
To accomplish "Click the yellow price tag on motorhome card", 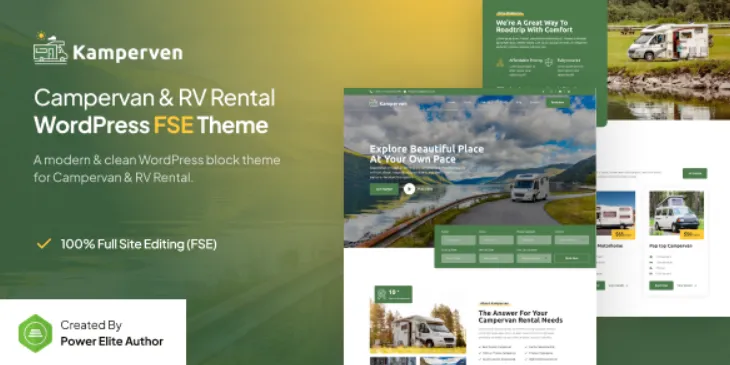I will pyautogui.click(x=623, y=234).
